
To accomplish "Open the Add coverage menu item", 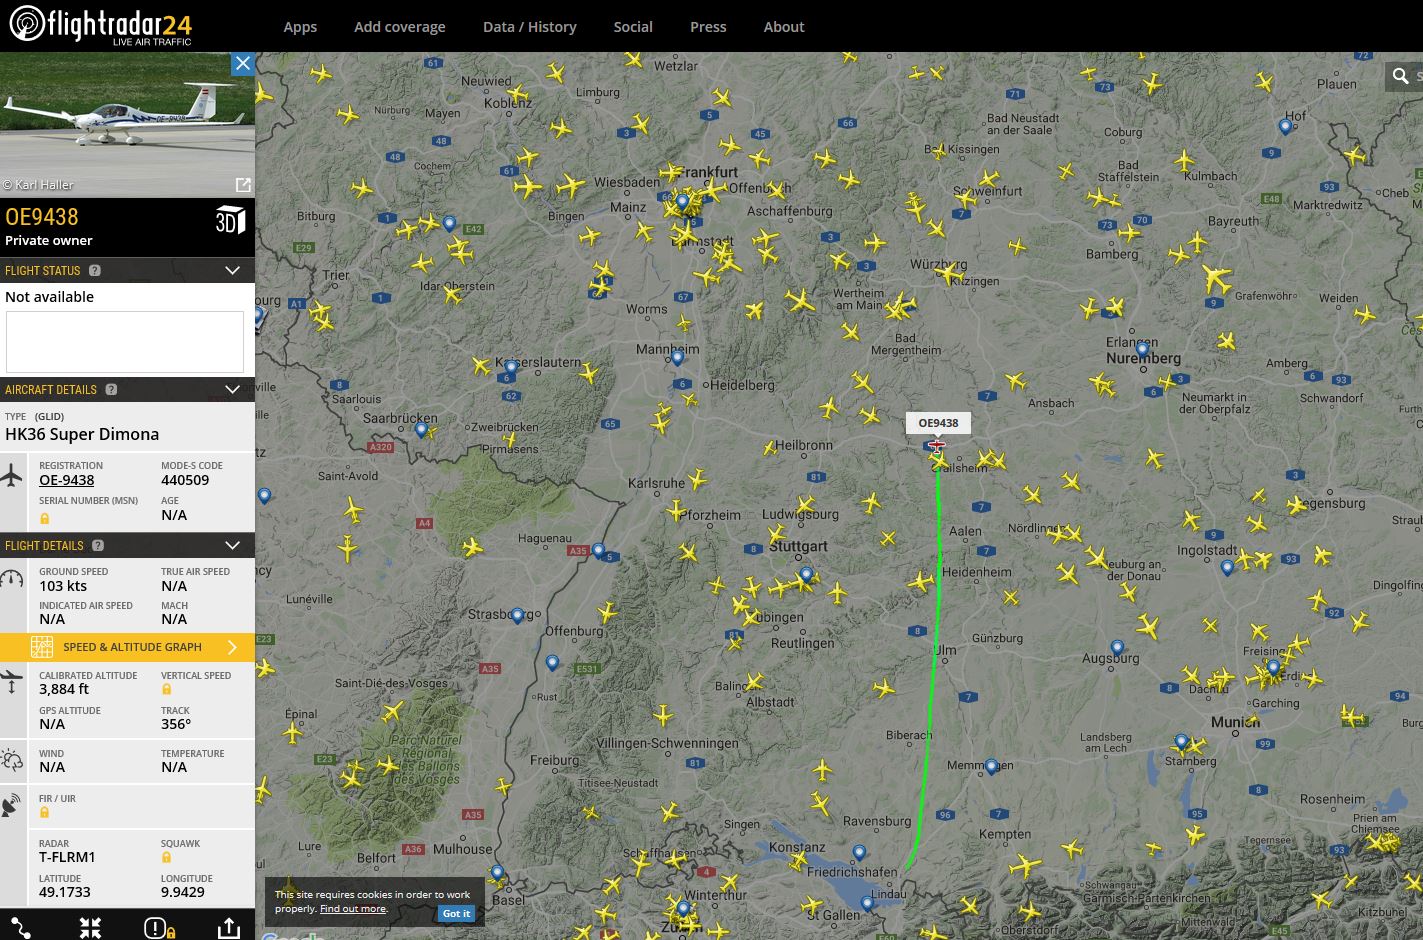I will tap(399, 27).
